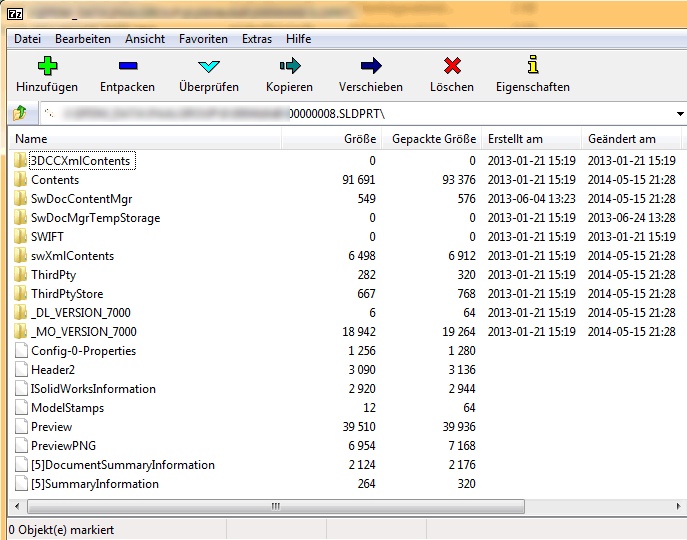Image resolution: width=687 pixels, height=540 pixels.
Task: Open the Ansicht menu
Action: click(145, 39)
